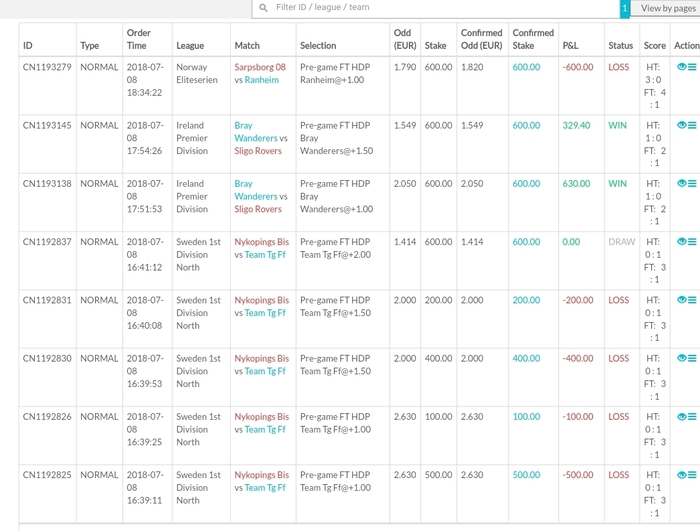Click Confirmed Odd (EUR) column header
This screenshot has width=700, height=531.
tap(482, 39)
